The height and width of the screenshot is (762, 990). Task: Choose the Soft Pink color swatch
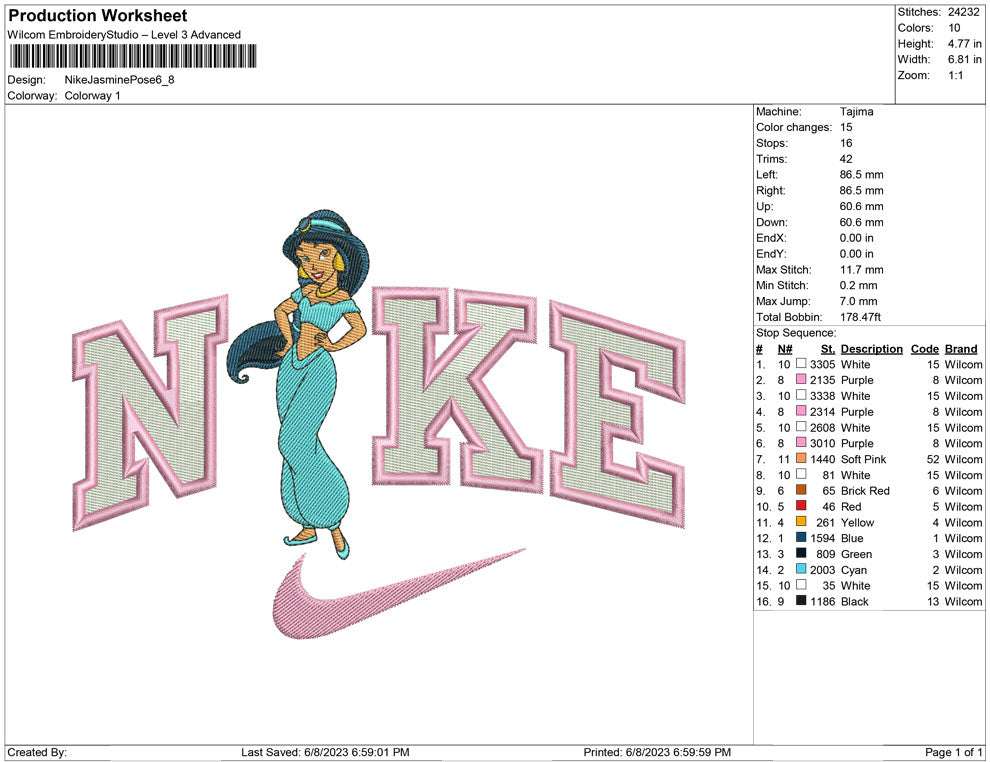[x=801, y=458]
